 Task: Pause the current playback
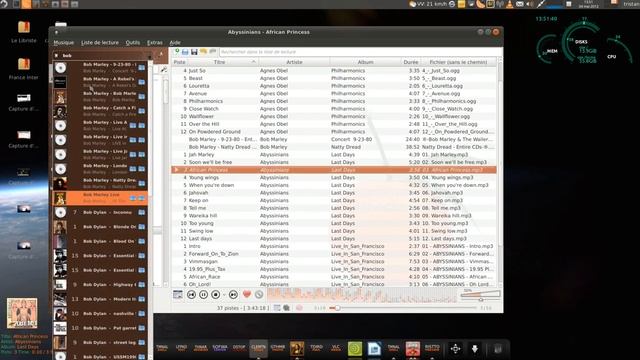[x=203, y=295]
